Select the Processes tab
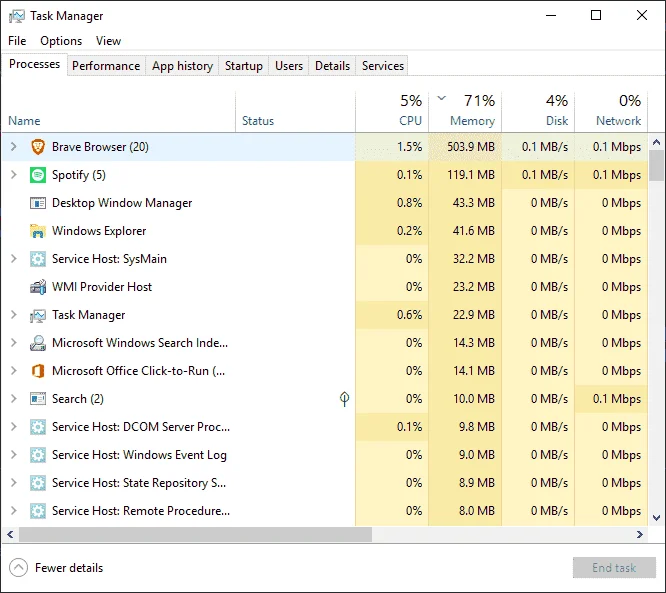This screenshot has width=666, height=593. pyautogui.click(x=34, y=64)
